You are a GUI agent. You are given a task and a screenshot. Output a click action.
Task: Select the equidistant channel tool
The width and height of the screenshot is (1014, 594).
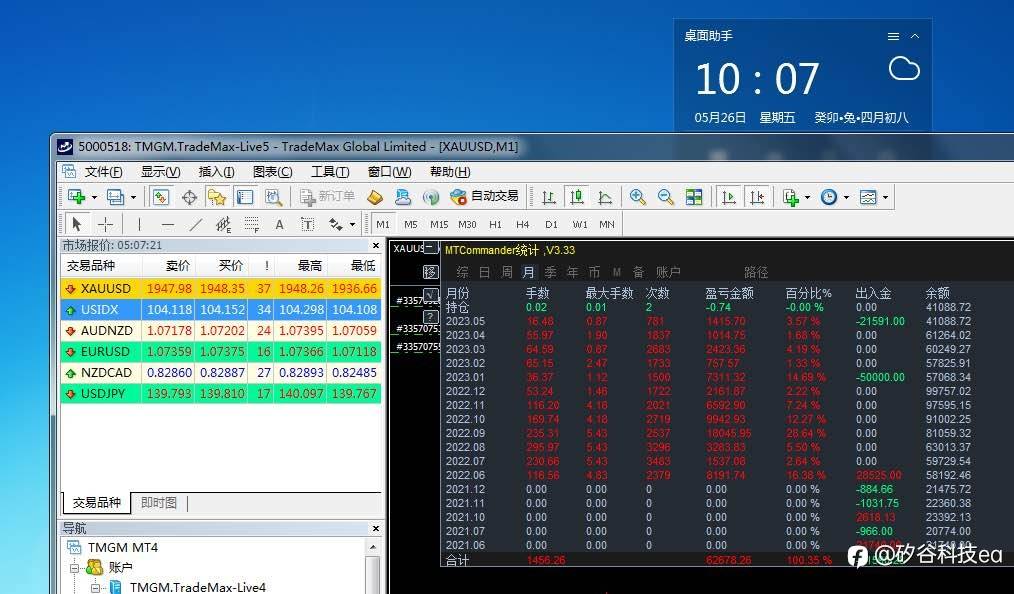coord(223,224)
